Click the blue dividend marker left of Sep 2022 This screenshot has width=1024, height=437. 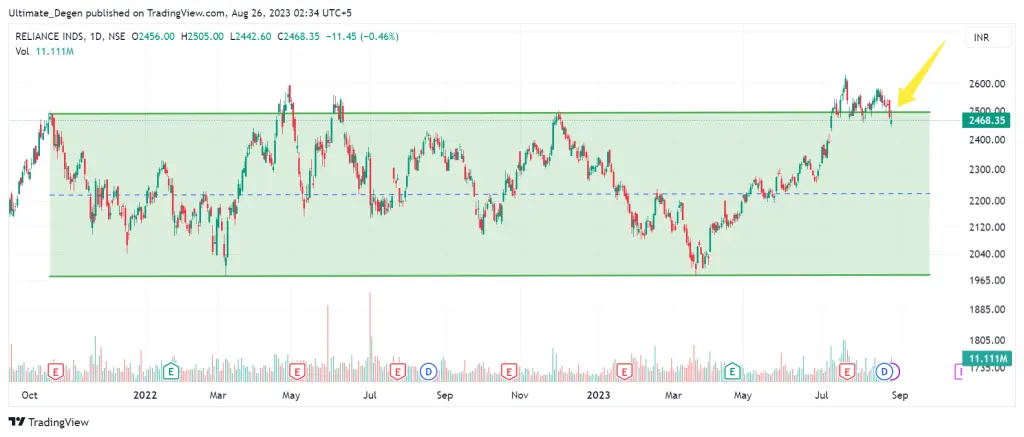coord(428,372)
